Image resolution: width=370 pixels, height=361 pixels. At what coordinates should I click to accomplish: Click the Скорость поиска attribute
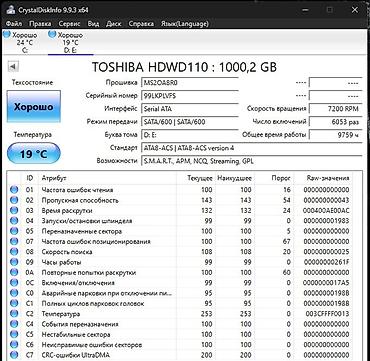click(67, 252)
